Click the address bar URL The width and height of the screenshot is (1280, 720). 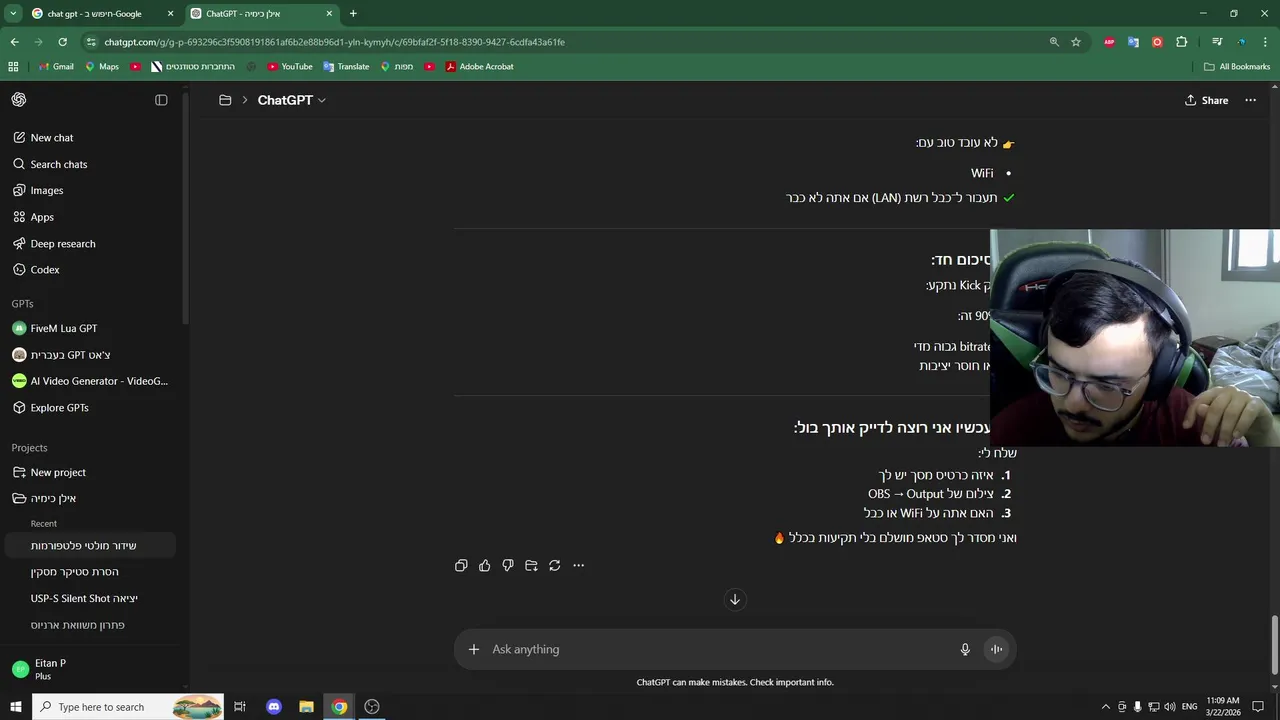[x=335, y=42]
